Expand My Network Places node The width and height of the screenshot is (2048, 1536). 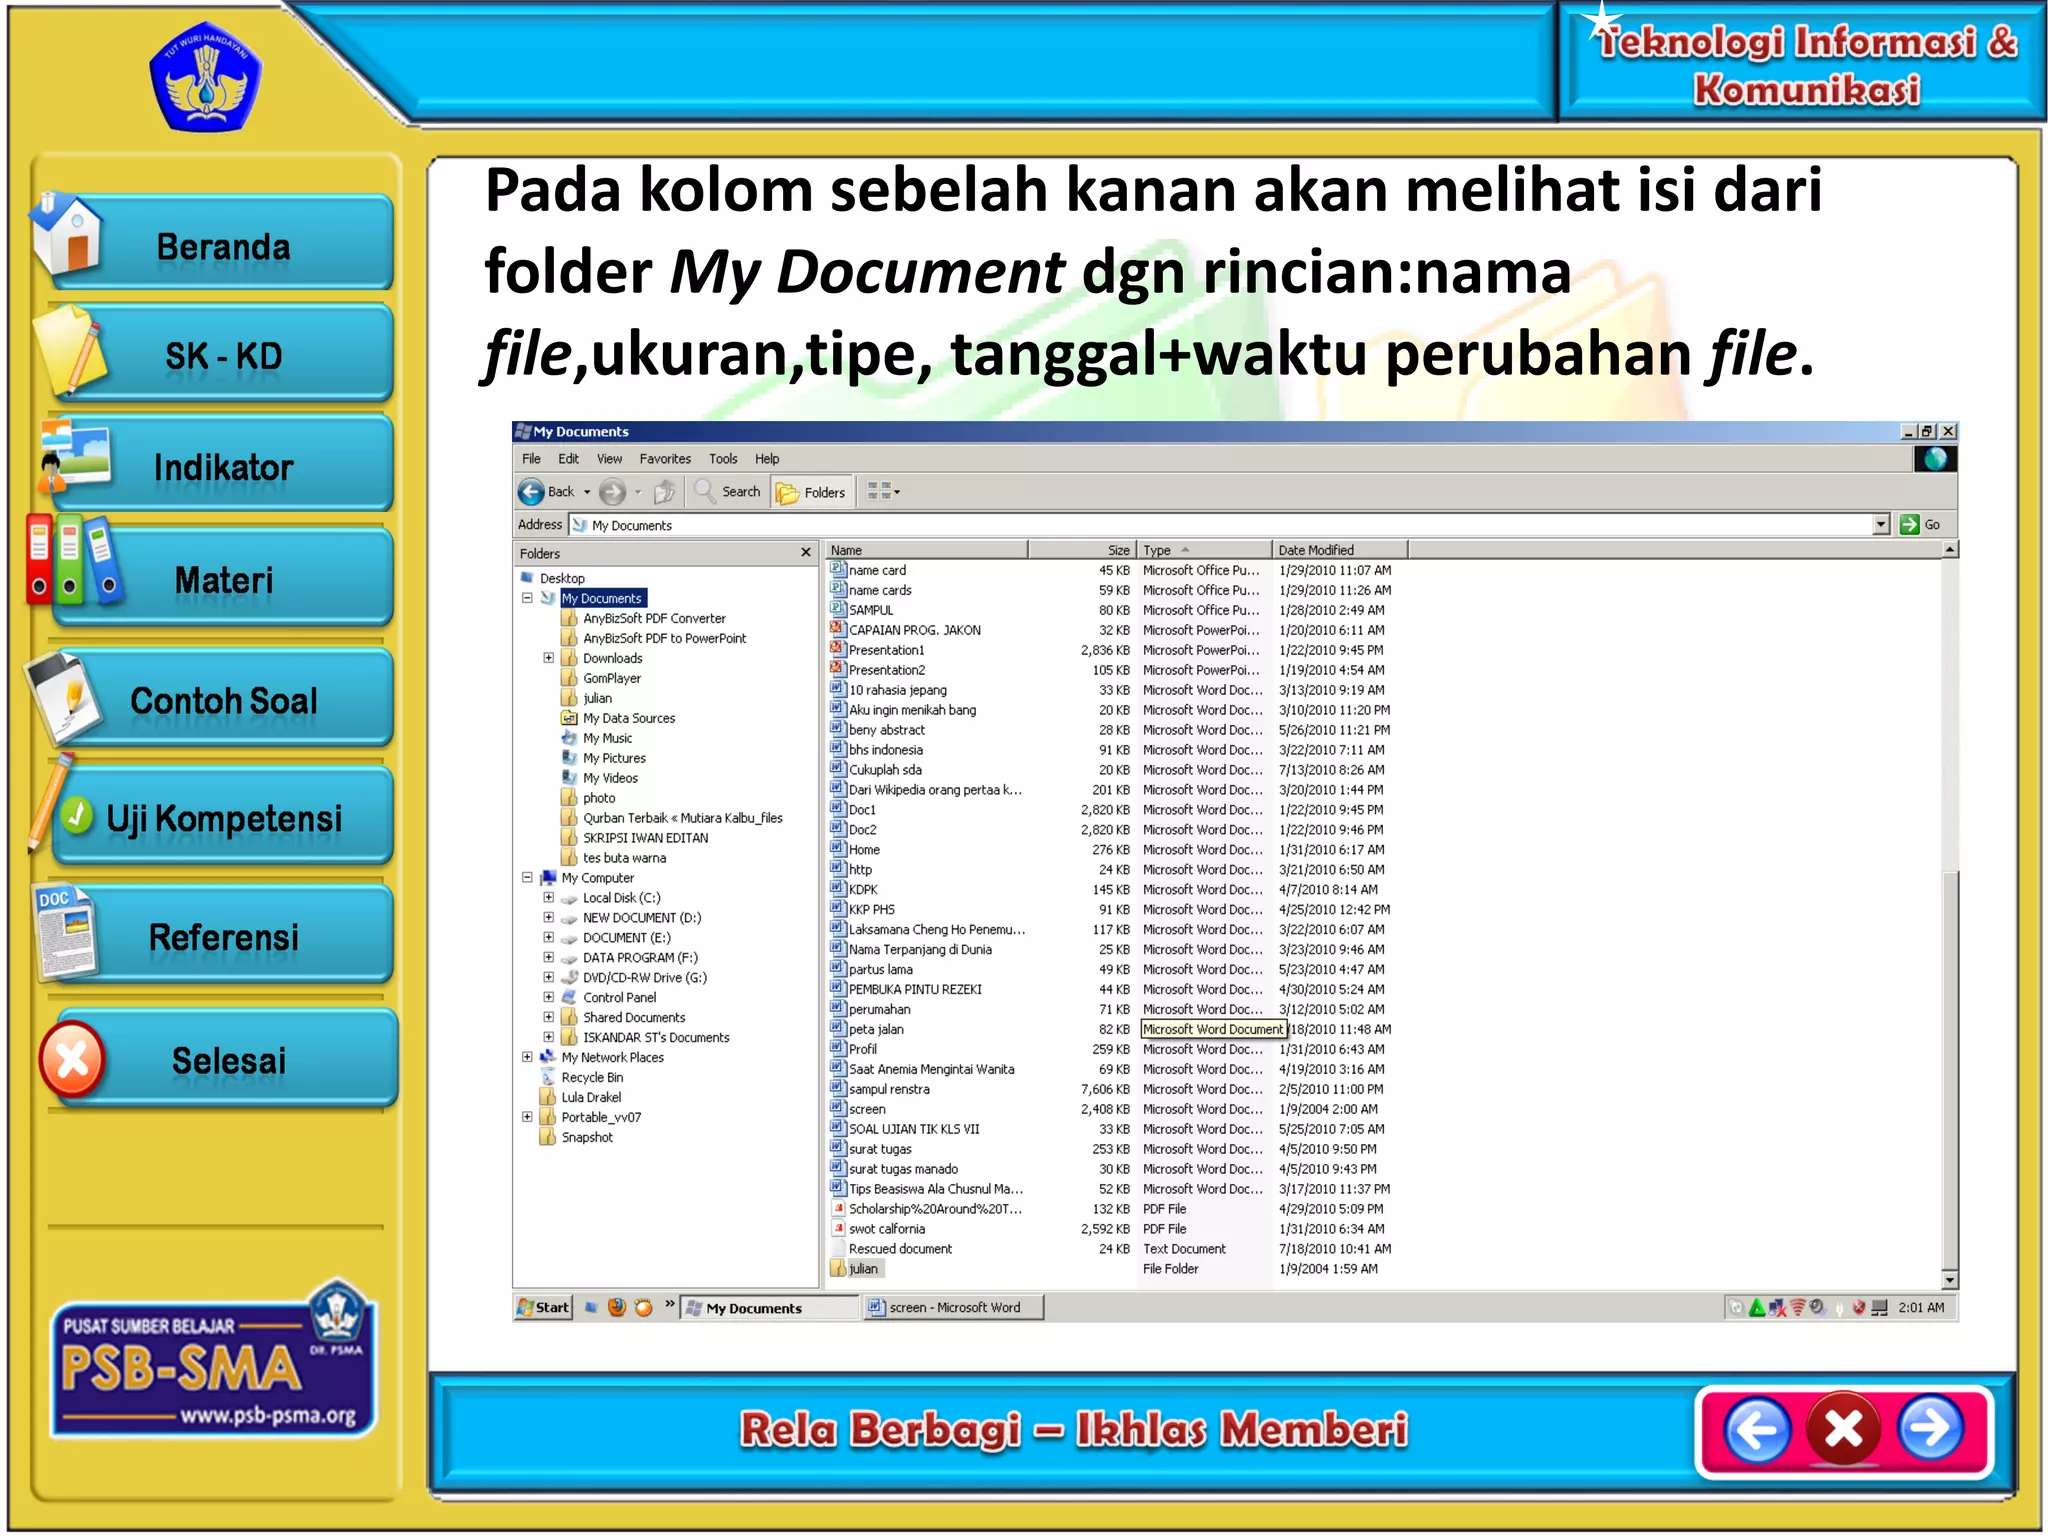(x=527, y=1057)
